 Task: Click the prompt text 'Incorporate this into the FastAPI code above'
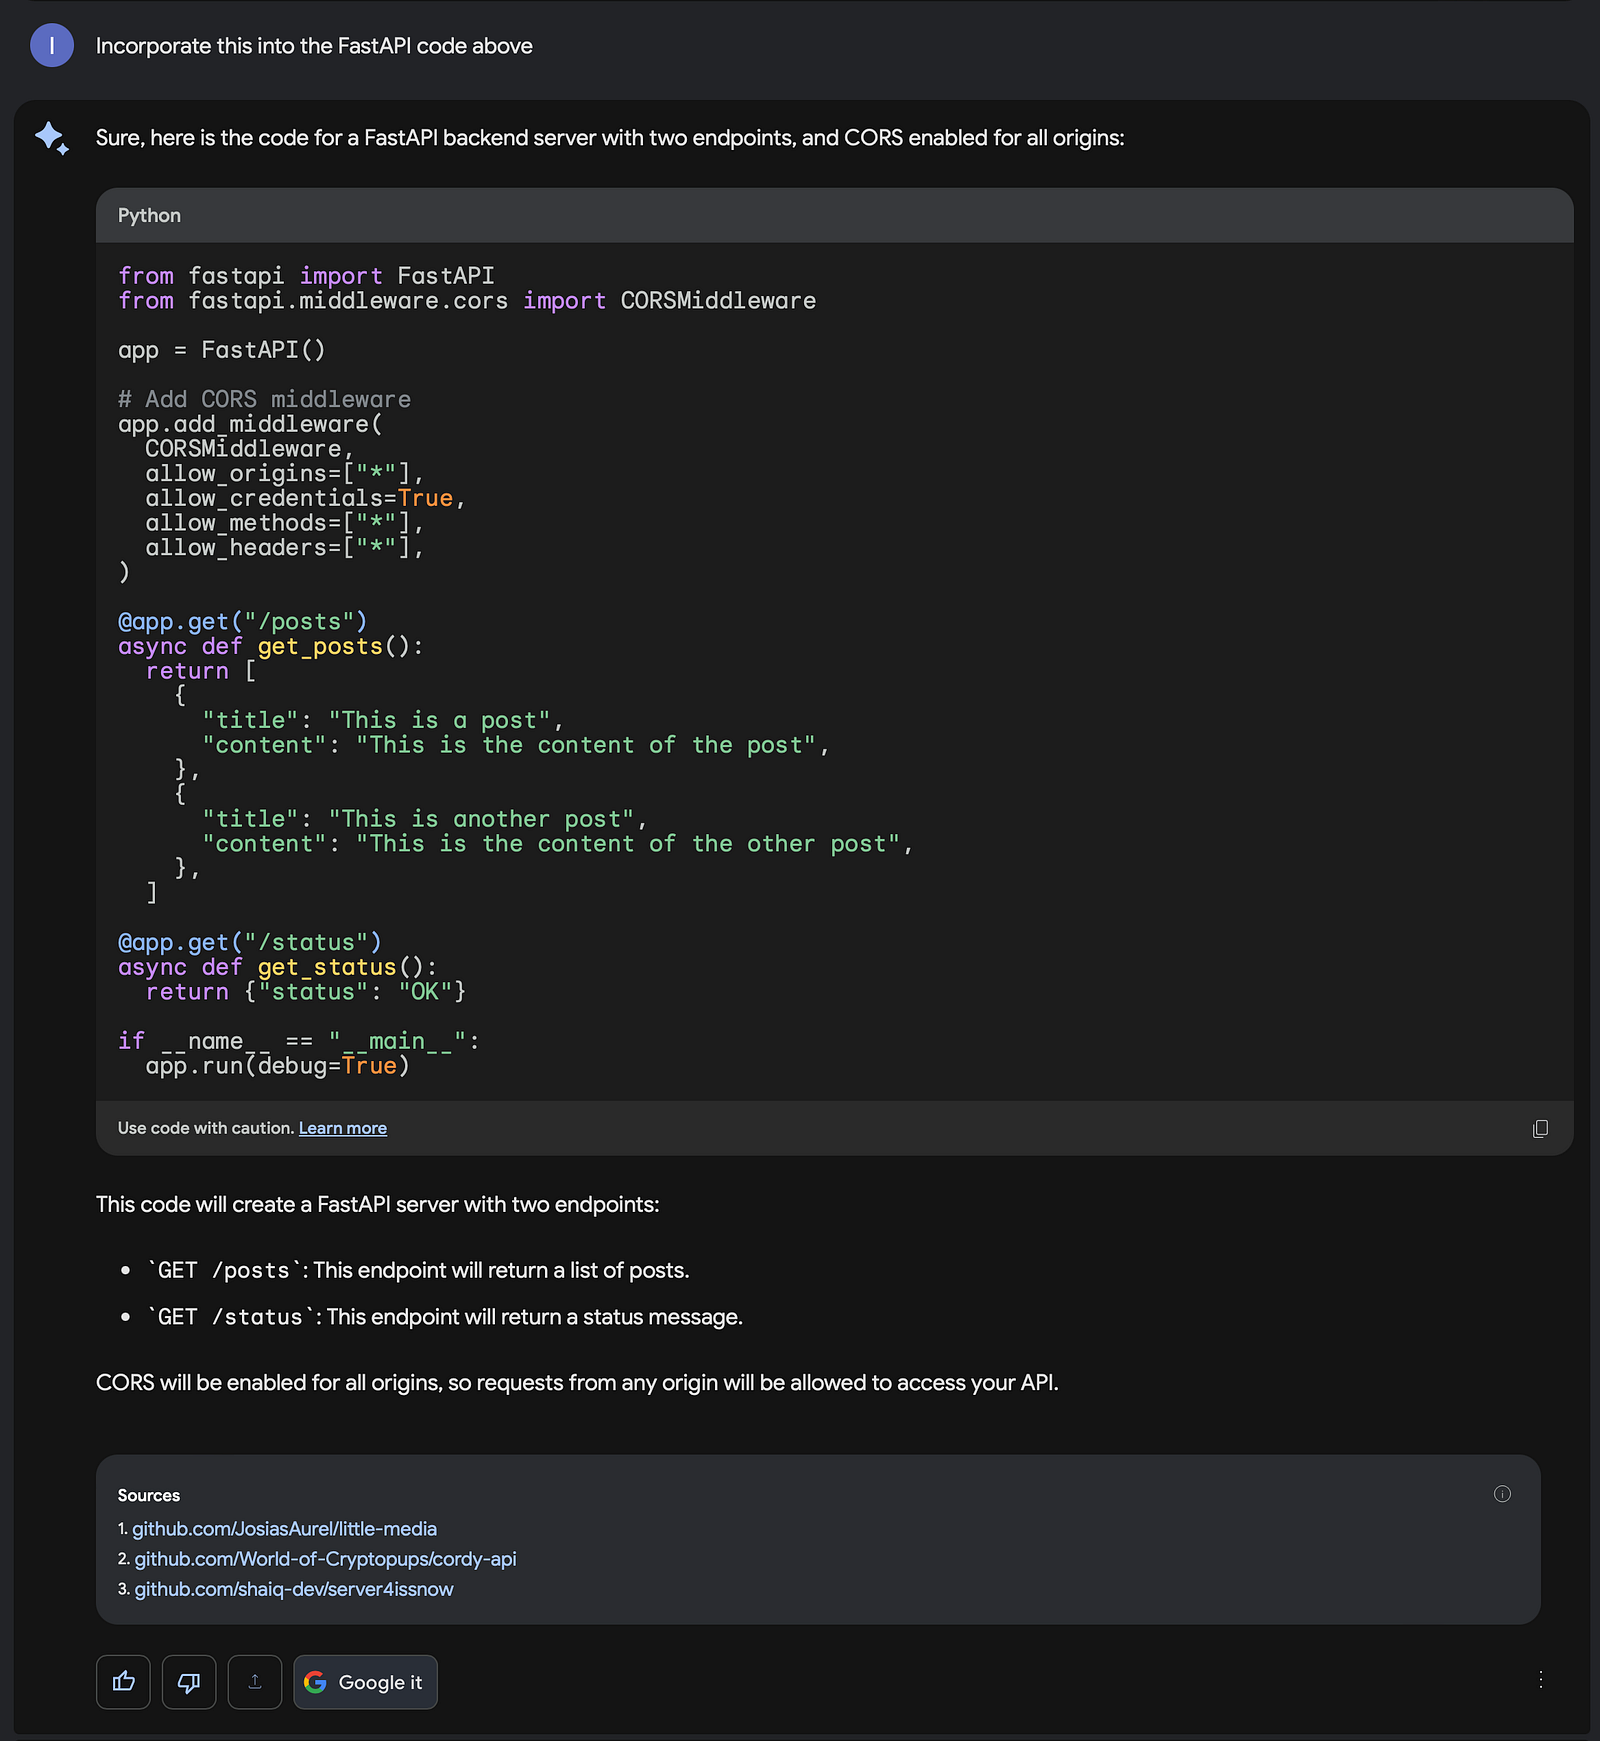314,46
